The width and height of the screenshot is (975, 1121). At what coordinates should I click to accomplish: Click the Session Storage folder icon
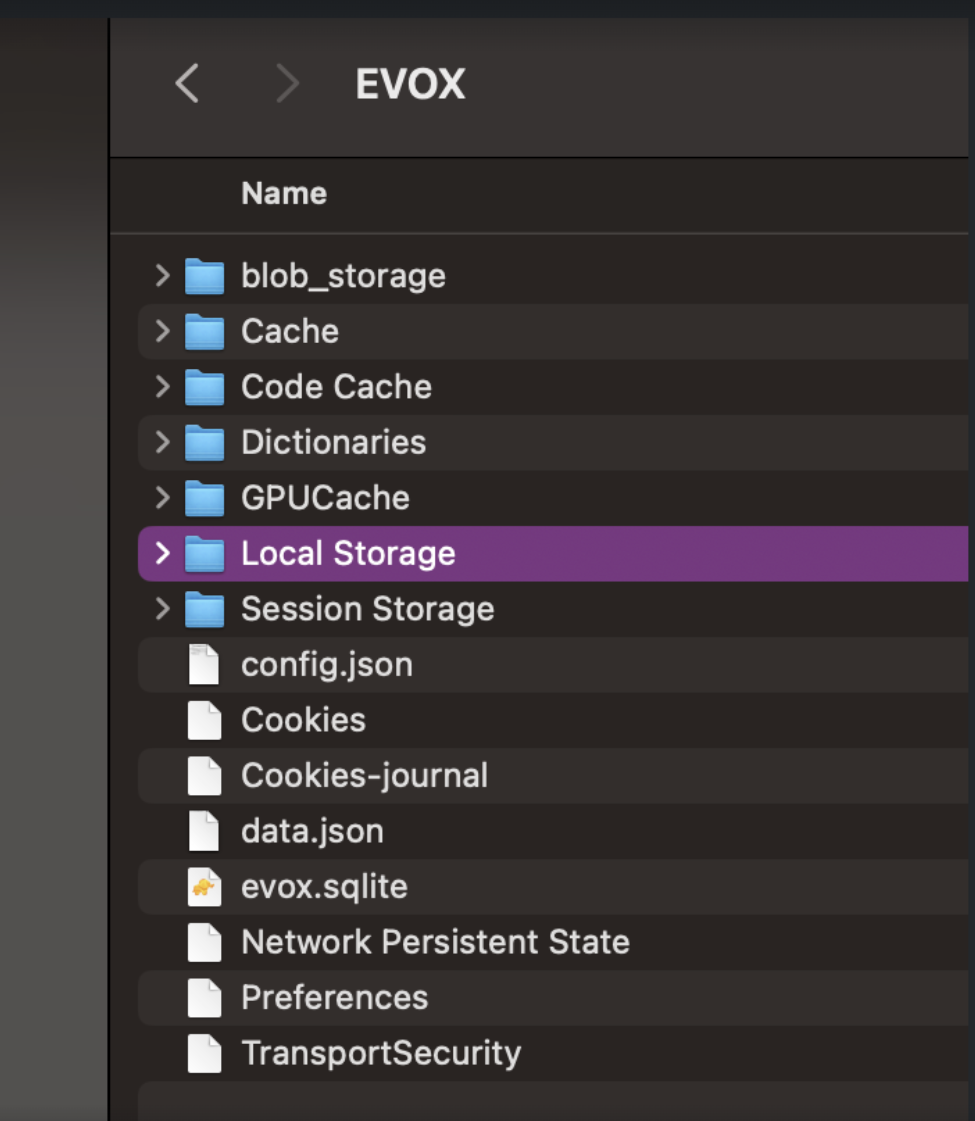tap(205, 609)
